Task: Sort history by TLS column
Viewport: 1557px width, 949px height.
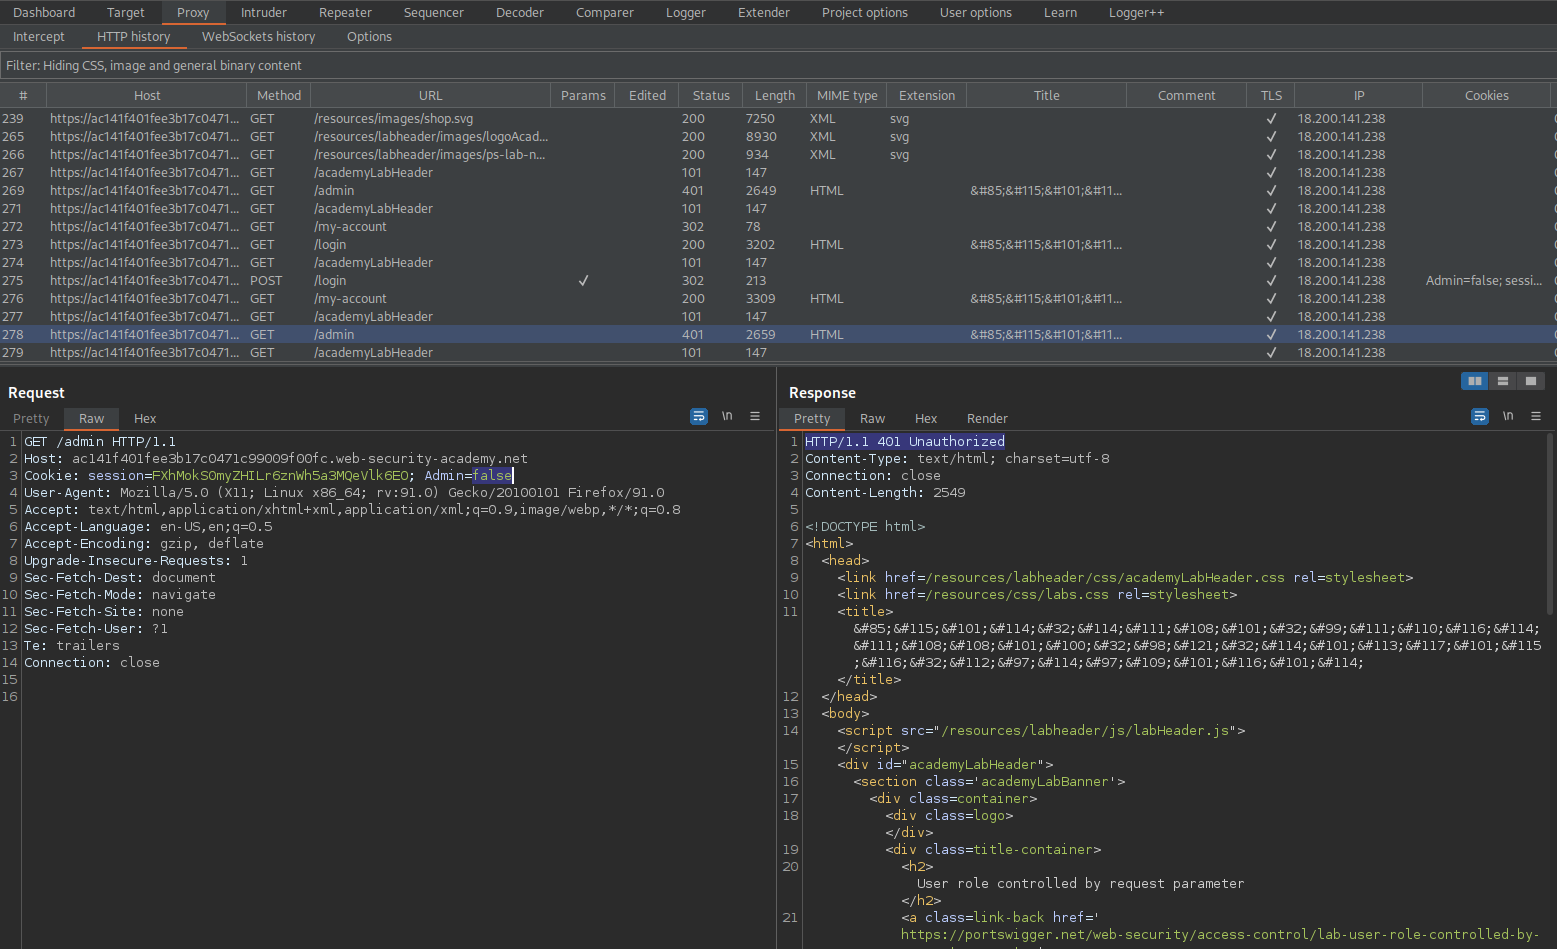Action: coord(1271,95)
